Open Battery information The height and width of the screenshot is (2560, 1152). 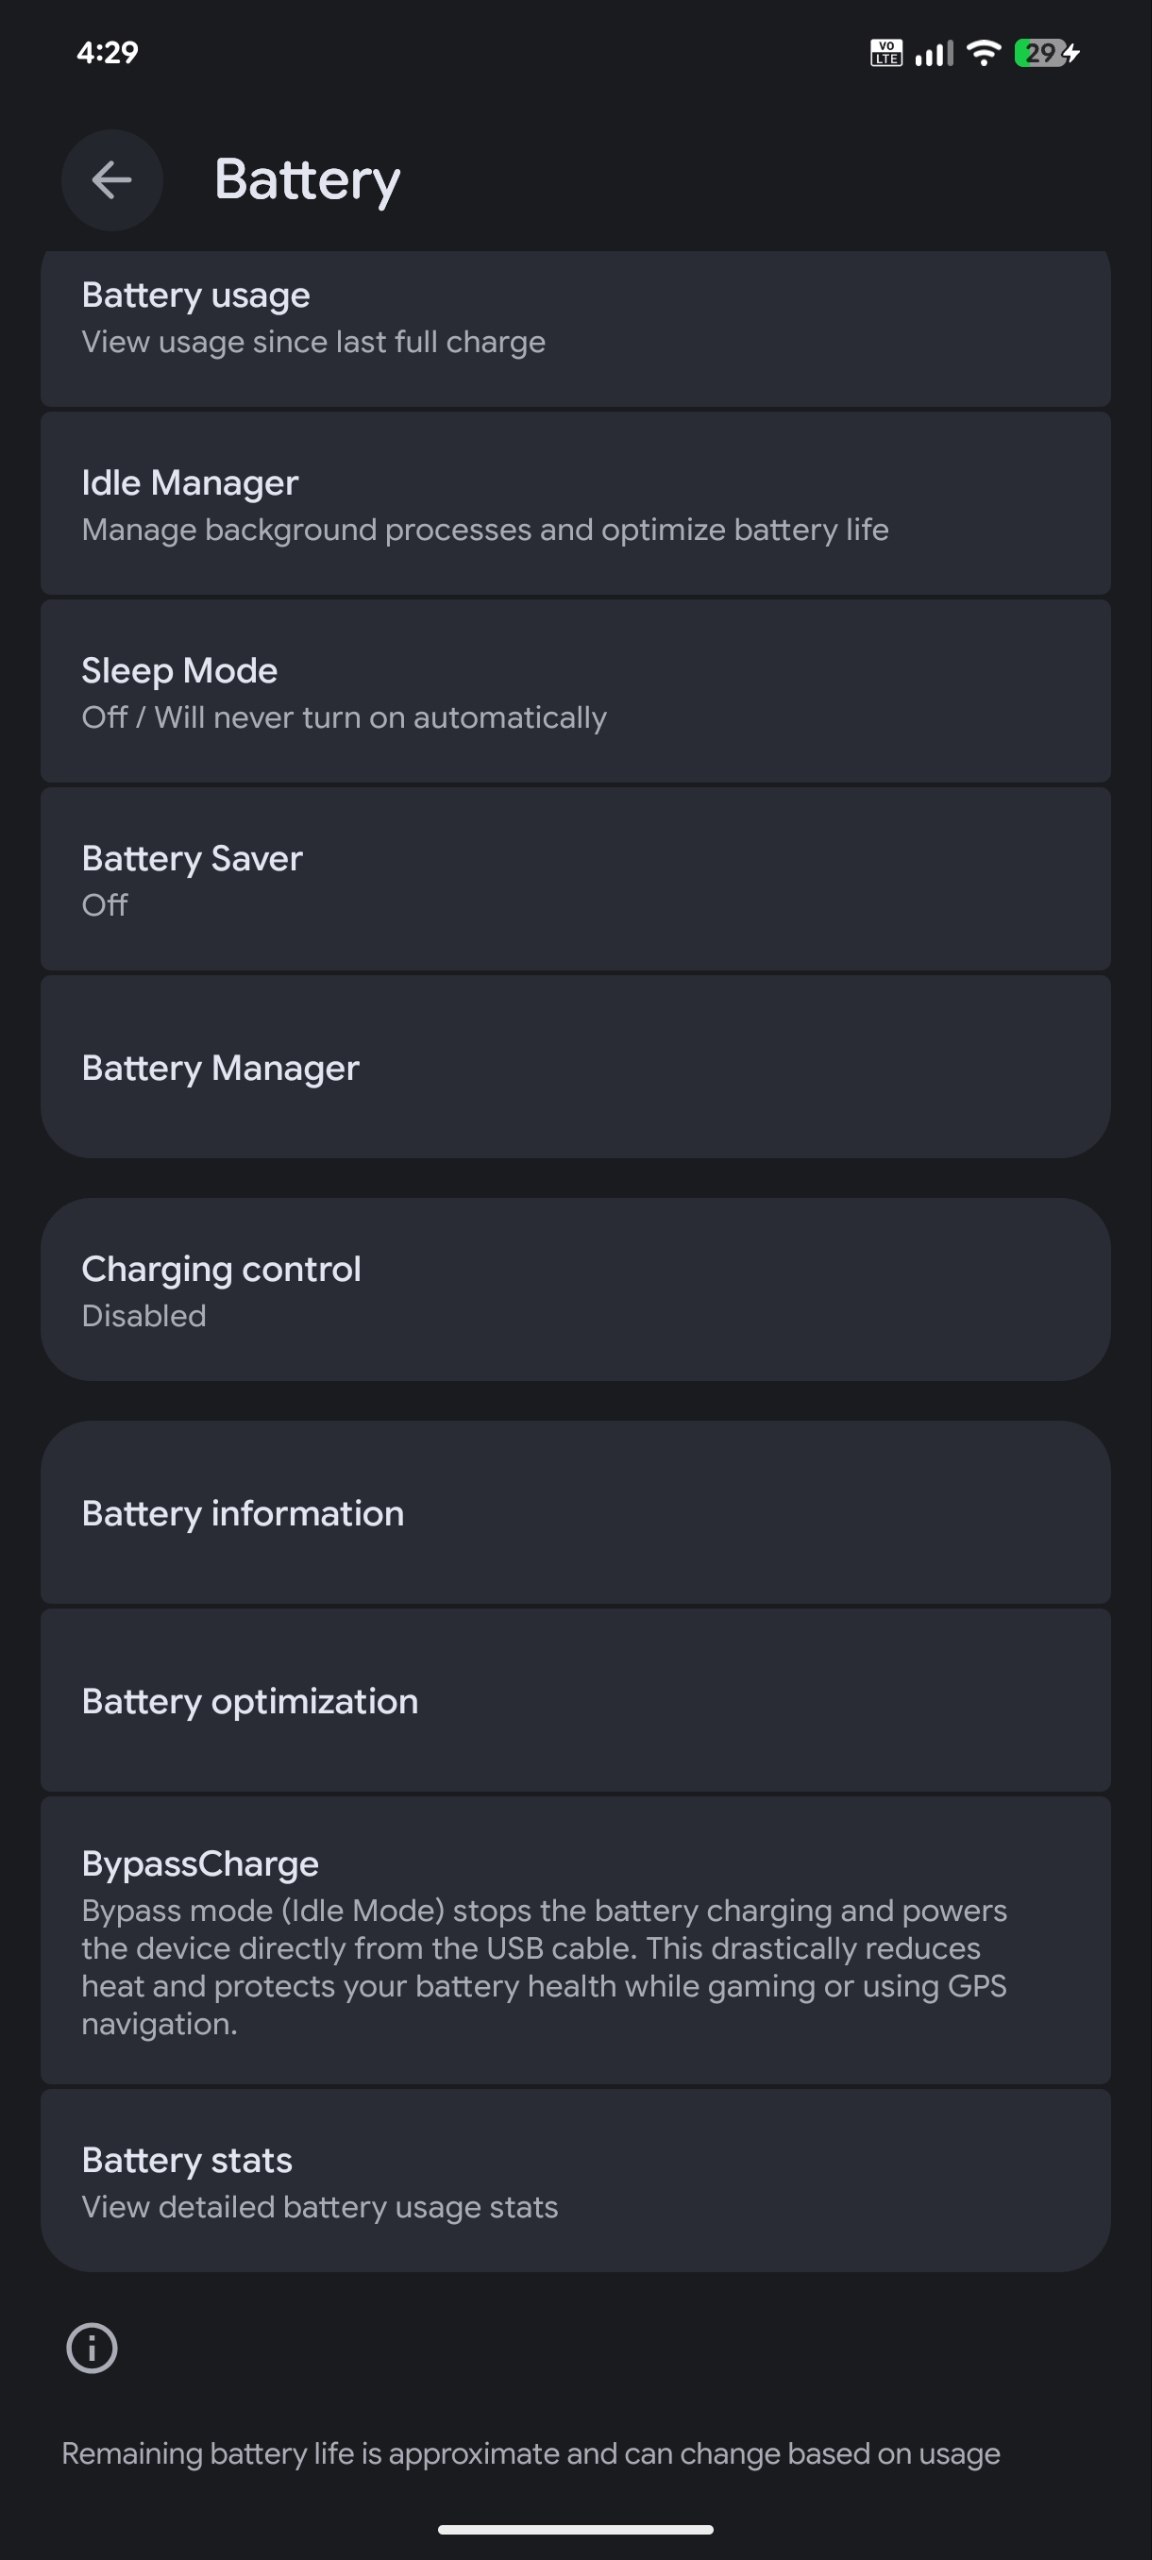click(x=576, y=1513)
